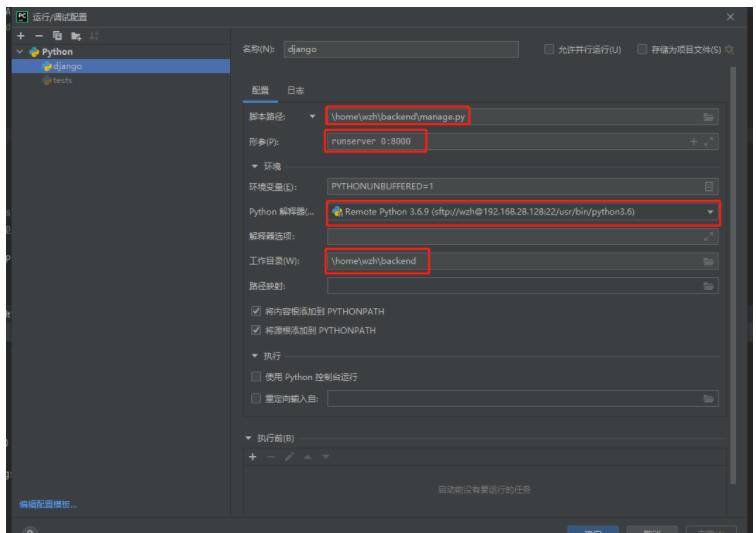This screenshot has height=533, width=756.
Task: Click the interpreter options field
Action: point(523,236)
